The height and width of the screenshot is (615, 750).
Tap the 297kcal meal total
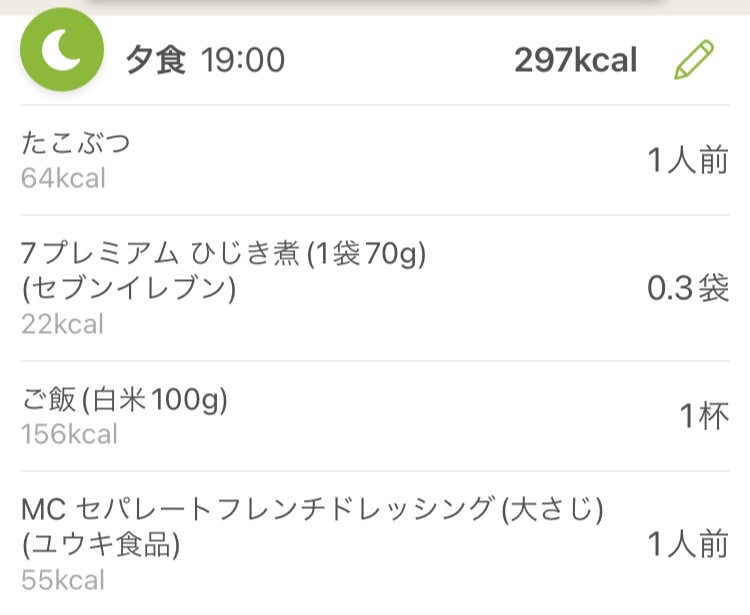point(575,60)
